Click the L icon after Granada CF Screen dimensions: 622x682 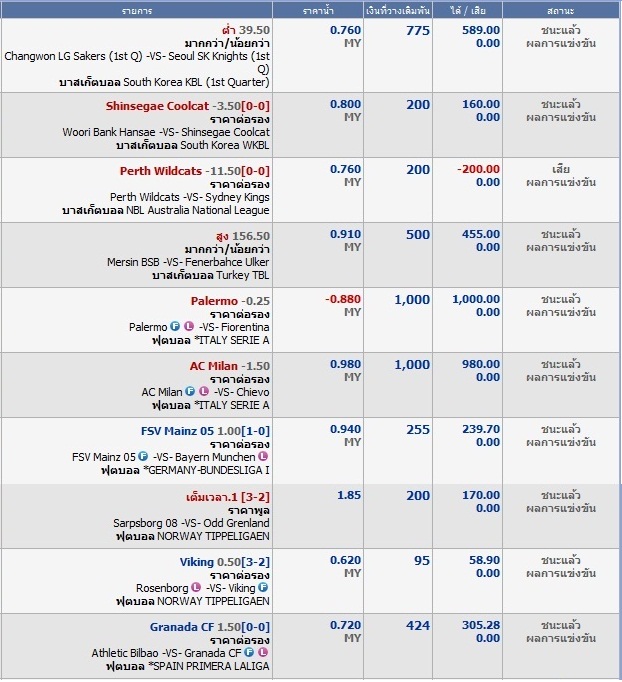[x=264, y=653]
